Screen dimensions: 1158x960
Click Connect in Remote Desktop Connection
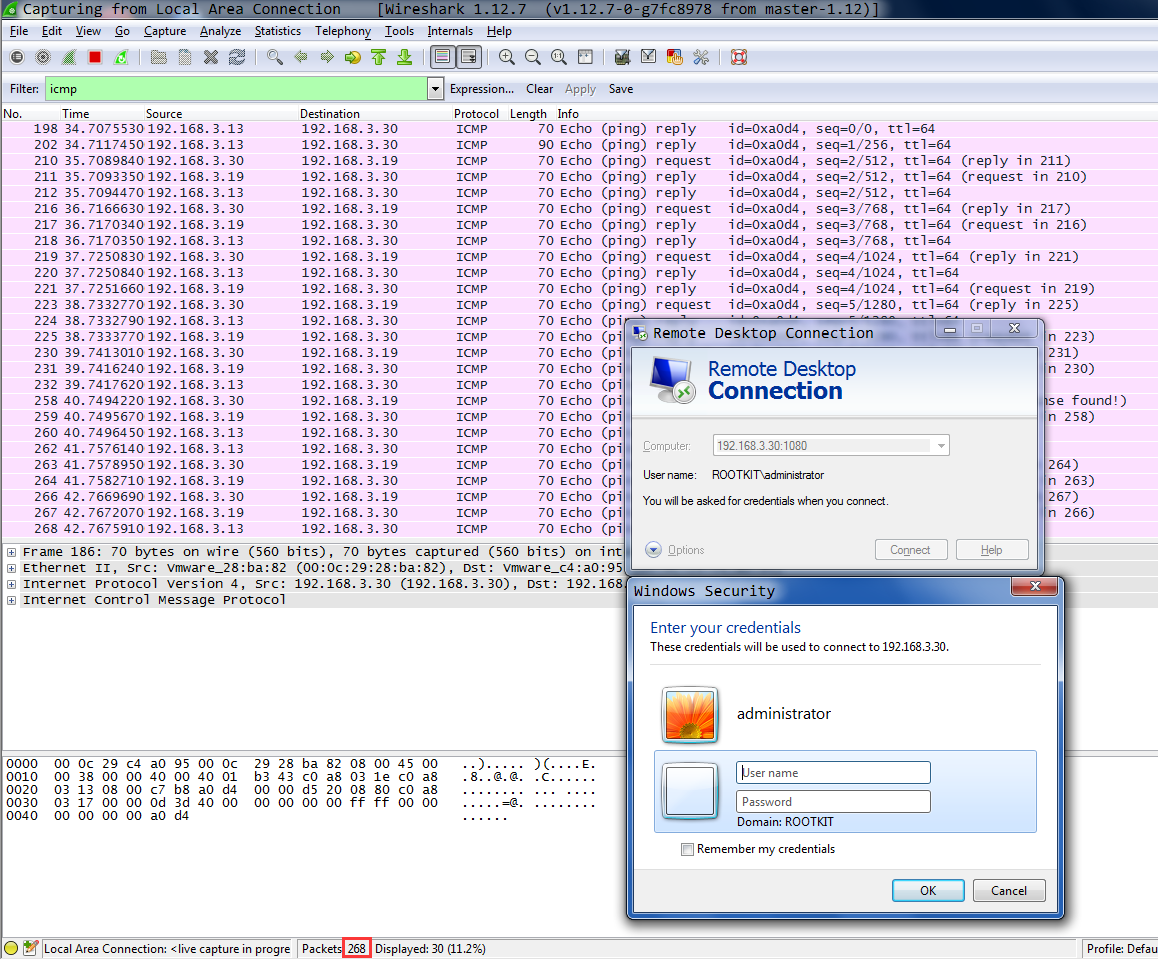(911, 549)
